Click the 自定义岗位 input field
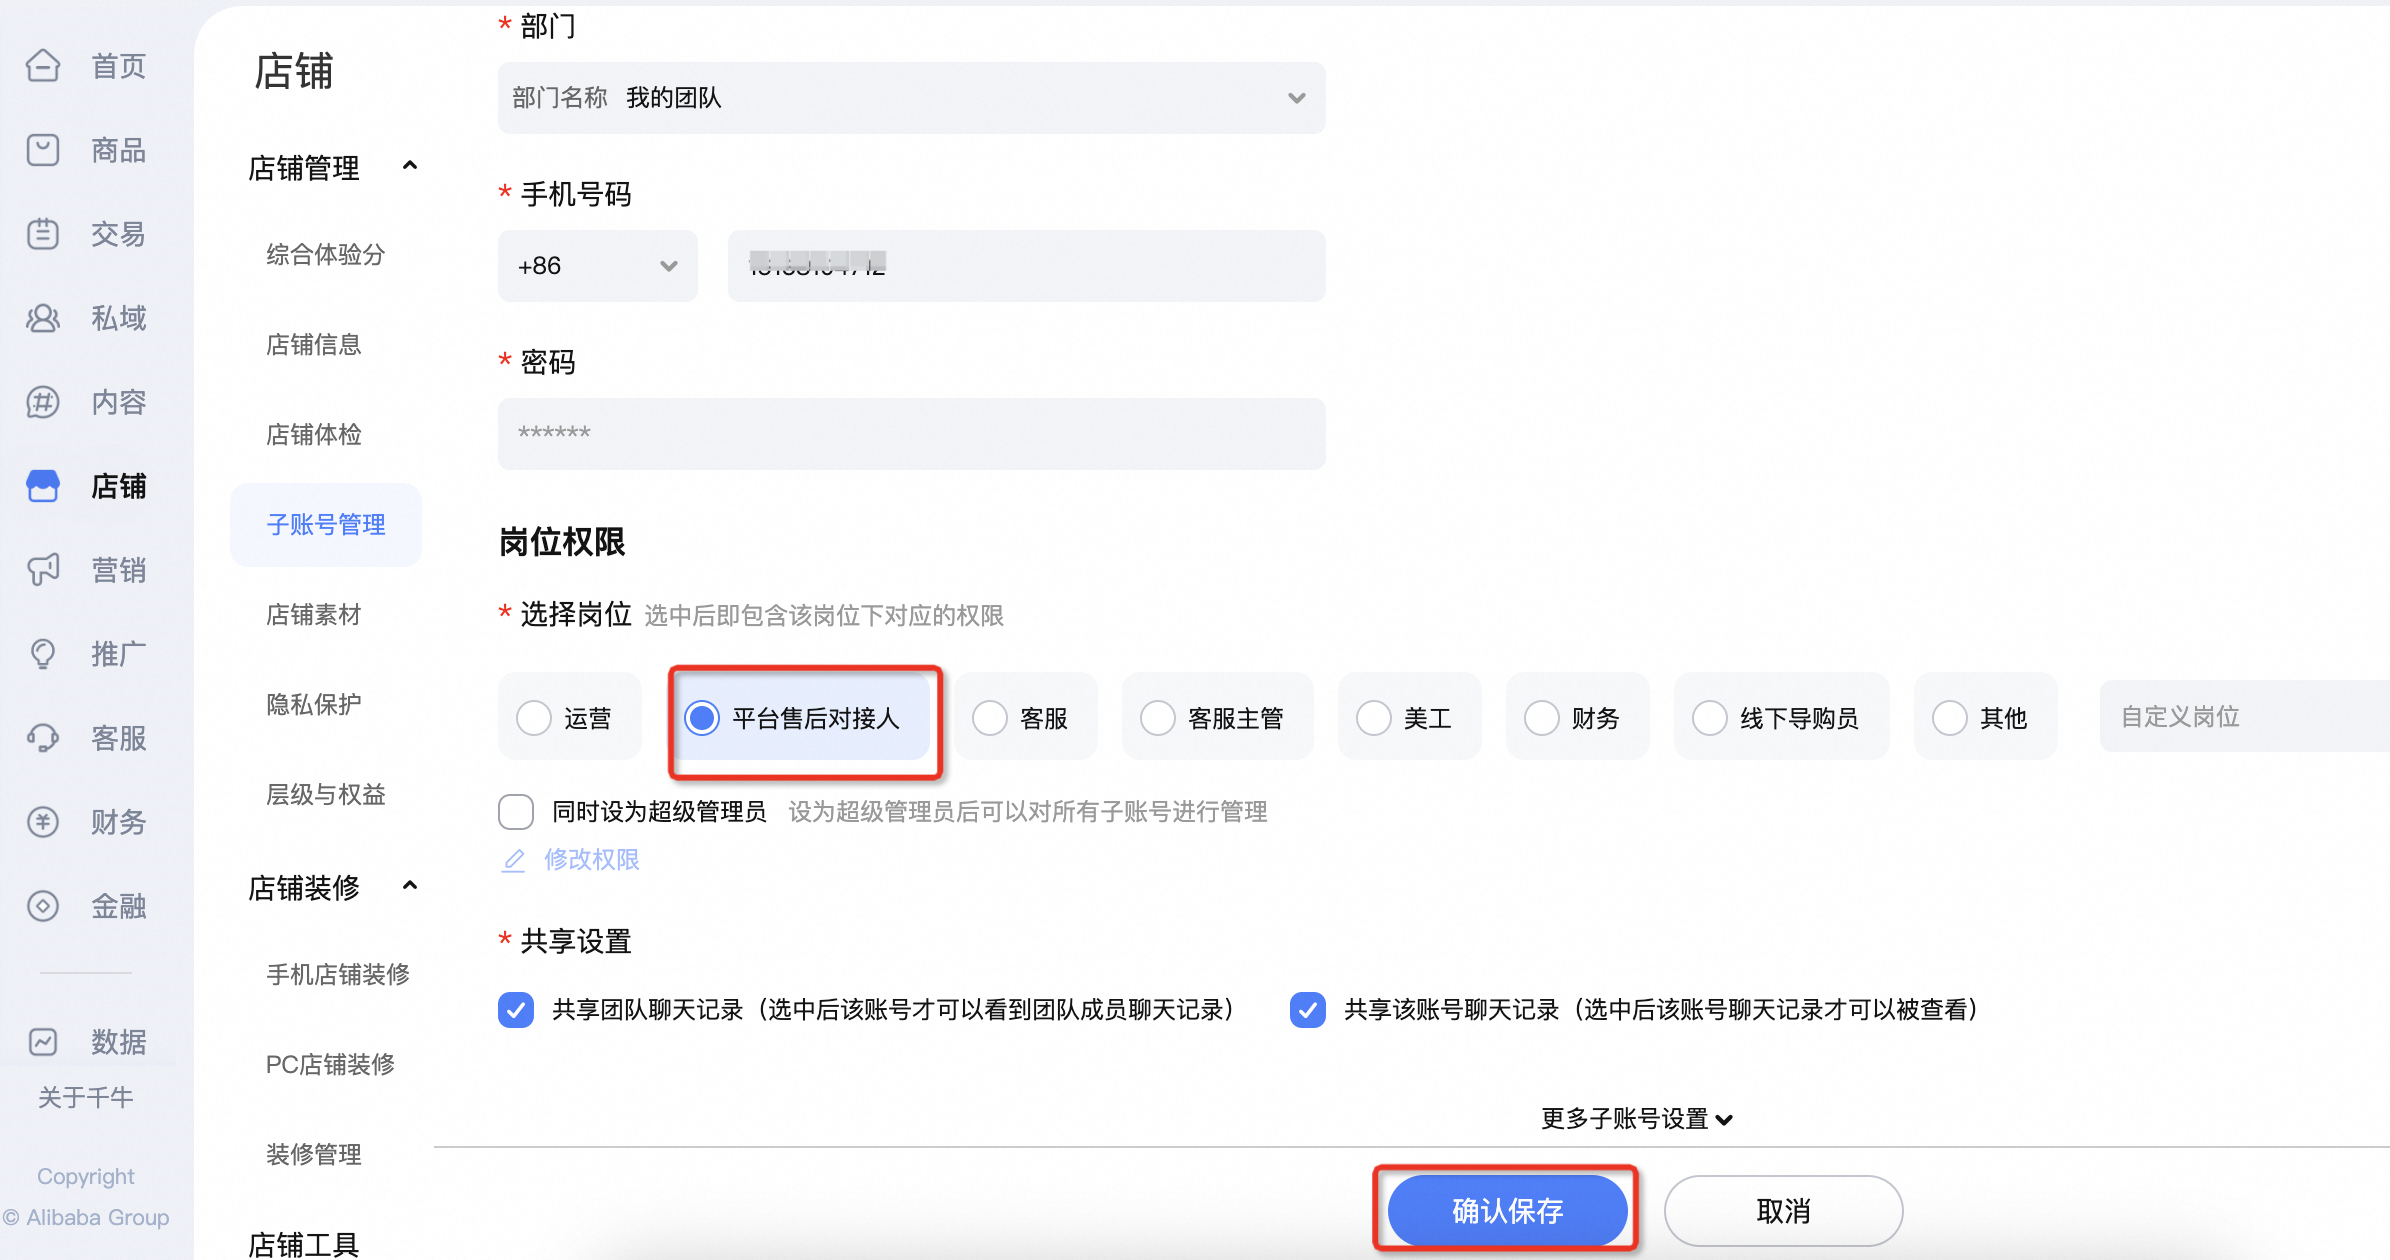2390x1260 pixels. coord(2240,717)
